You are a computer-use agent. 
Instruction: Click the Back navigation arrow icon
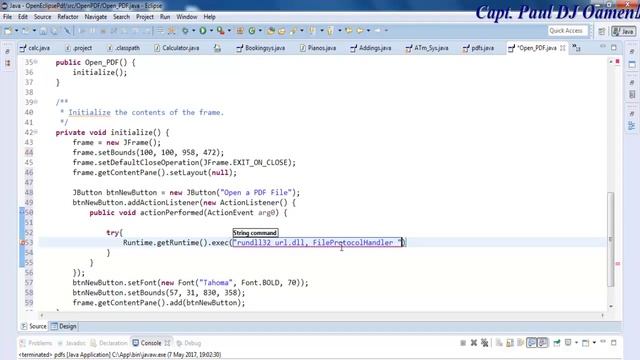click(360, 31)
